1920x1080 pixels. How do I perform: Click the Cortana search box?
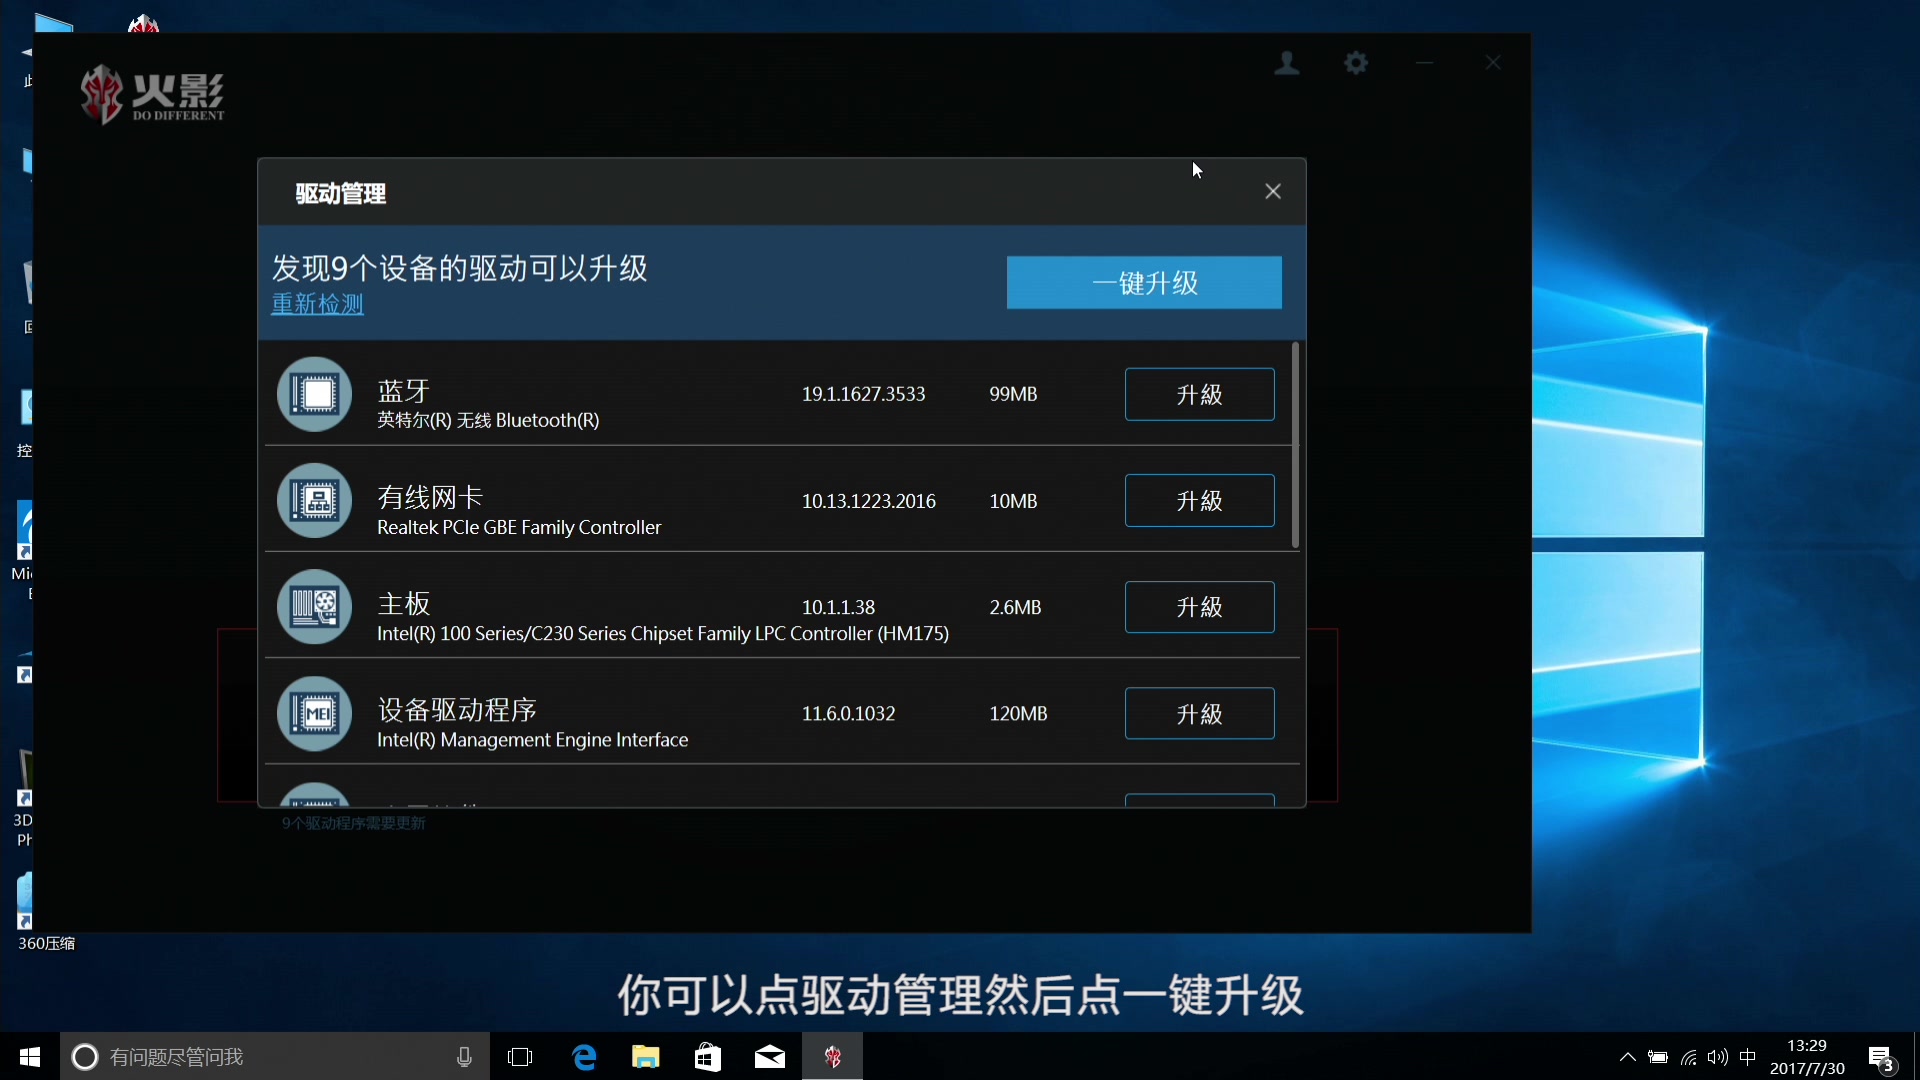coord(275,1056)
